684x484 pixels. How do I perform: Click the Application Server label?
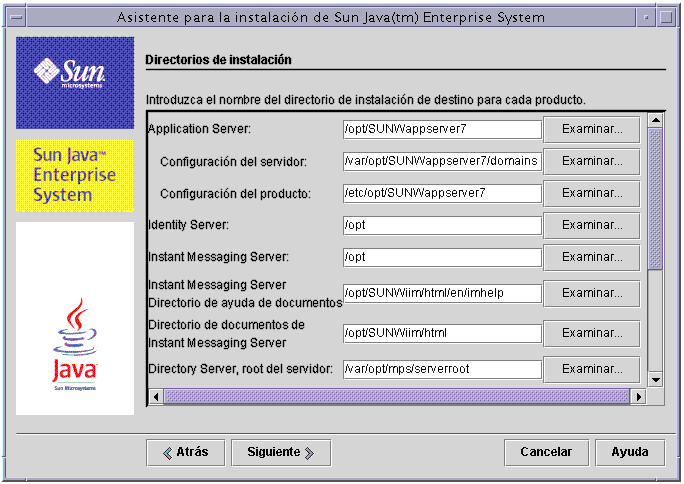[199, 130]
